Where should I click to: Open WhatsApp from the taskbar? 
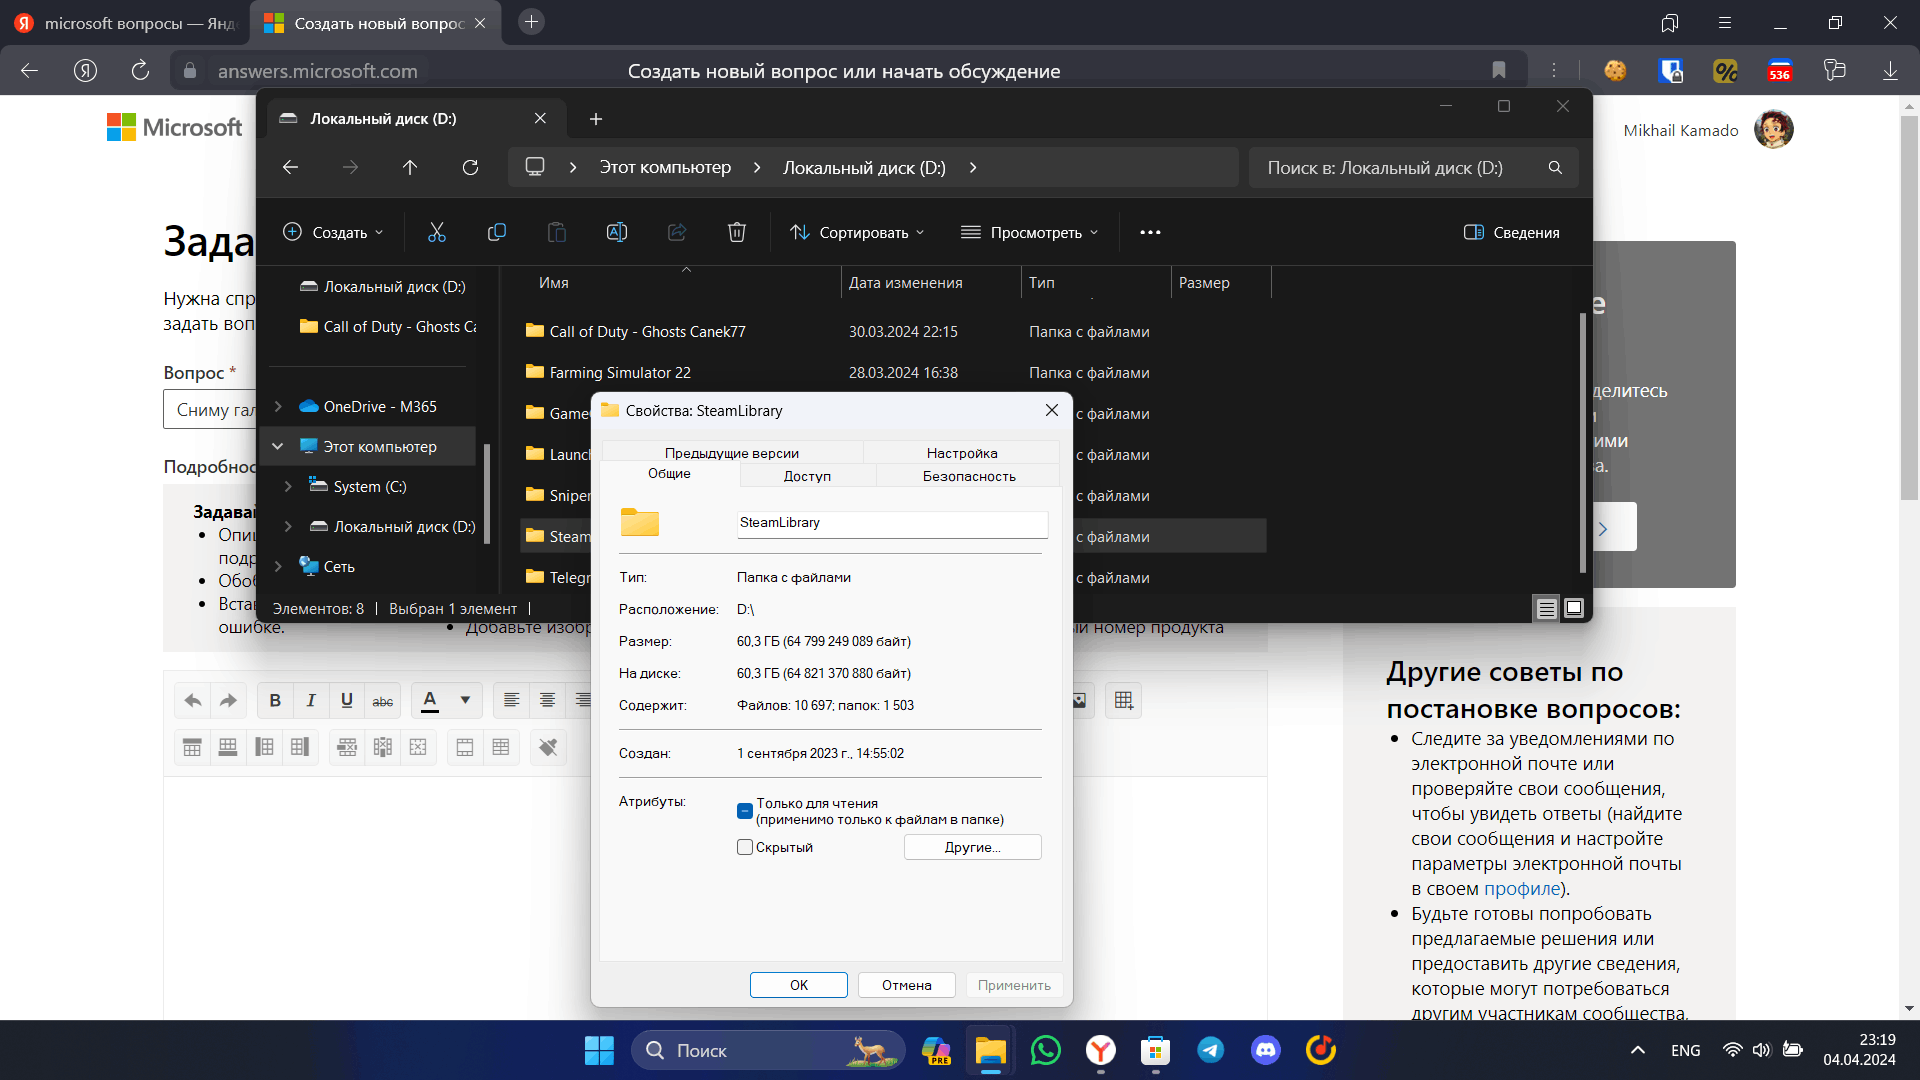pos(1046,1050)
